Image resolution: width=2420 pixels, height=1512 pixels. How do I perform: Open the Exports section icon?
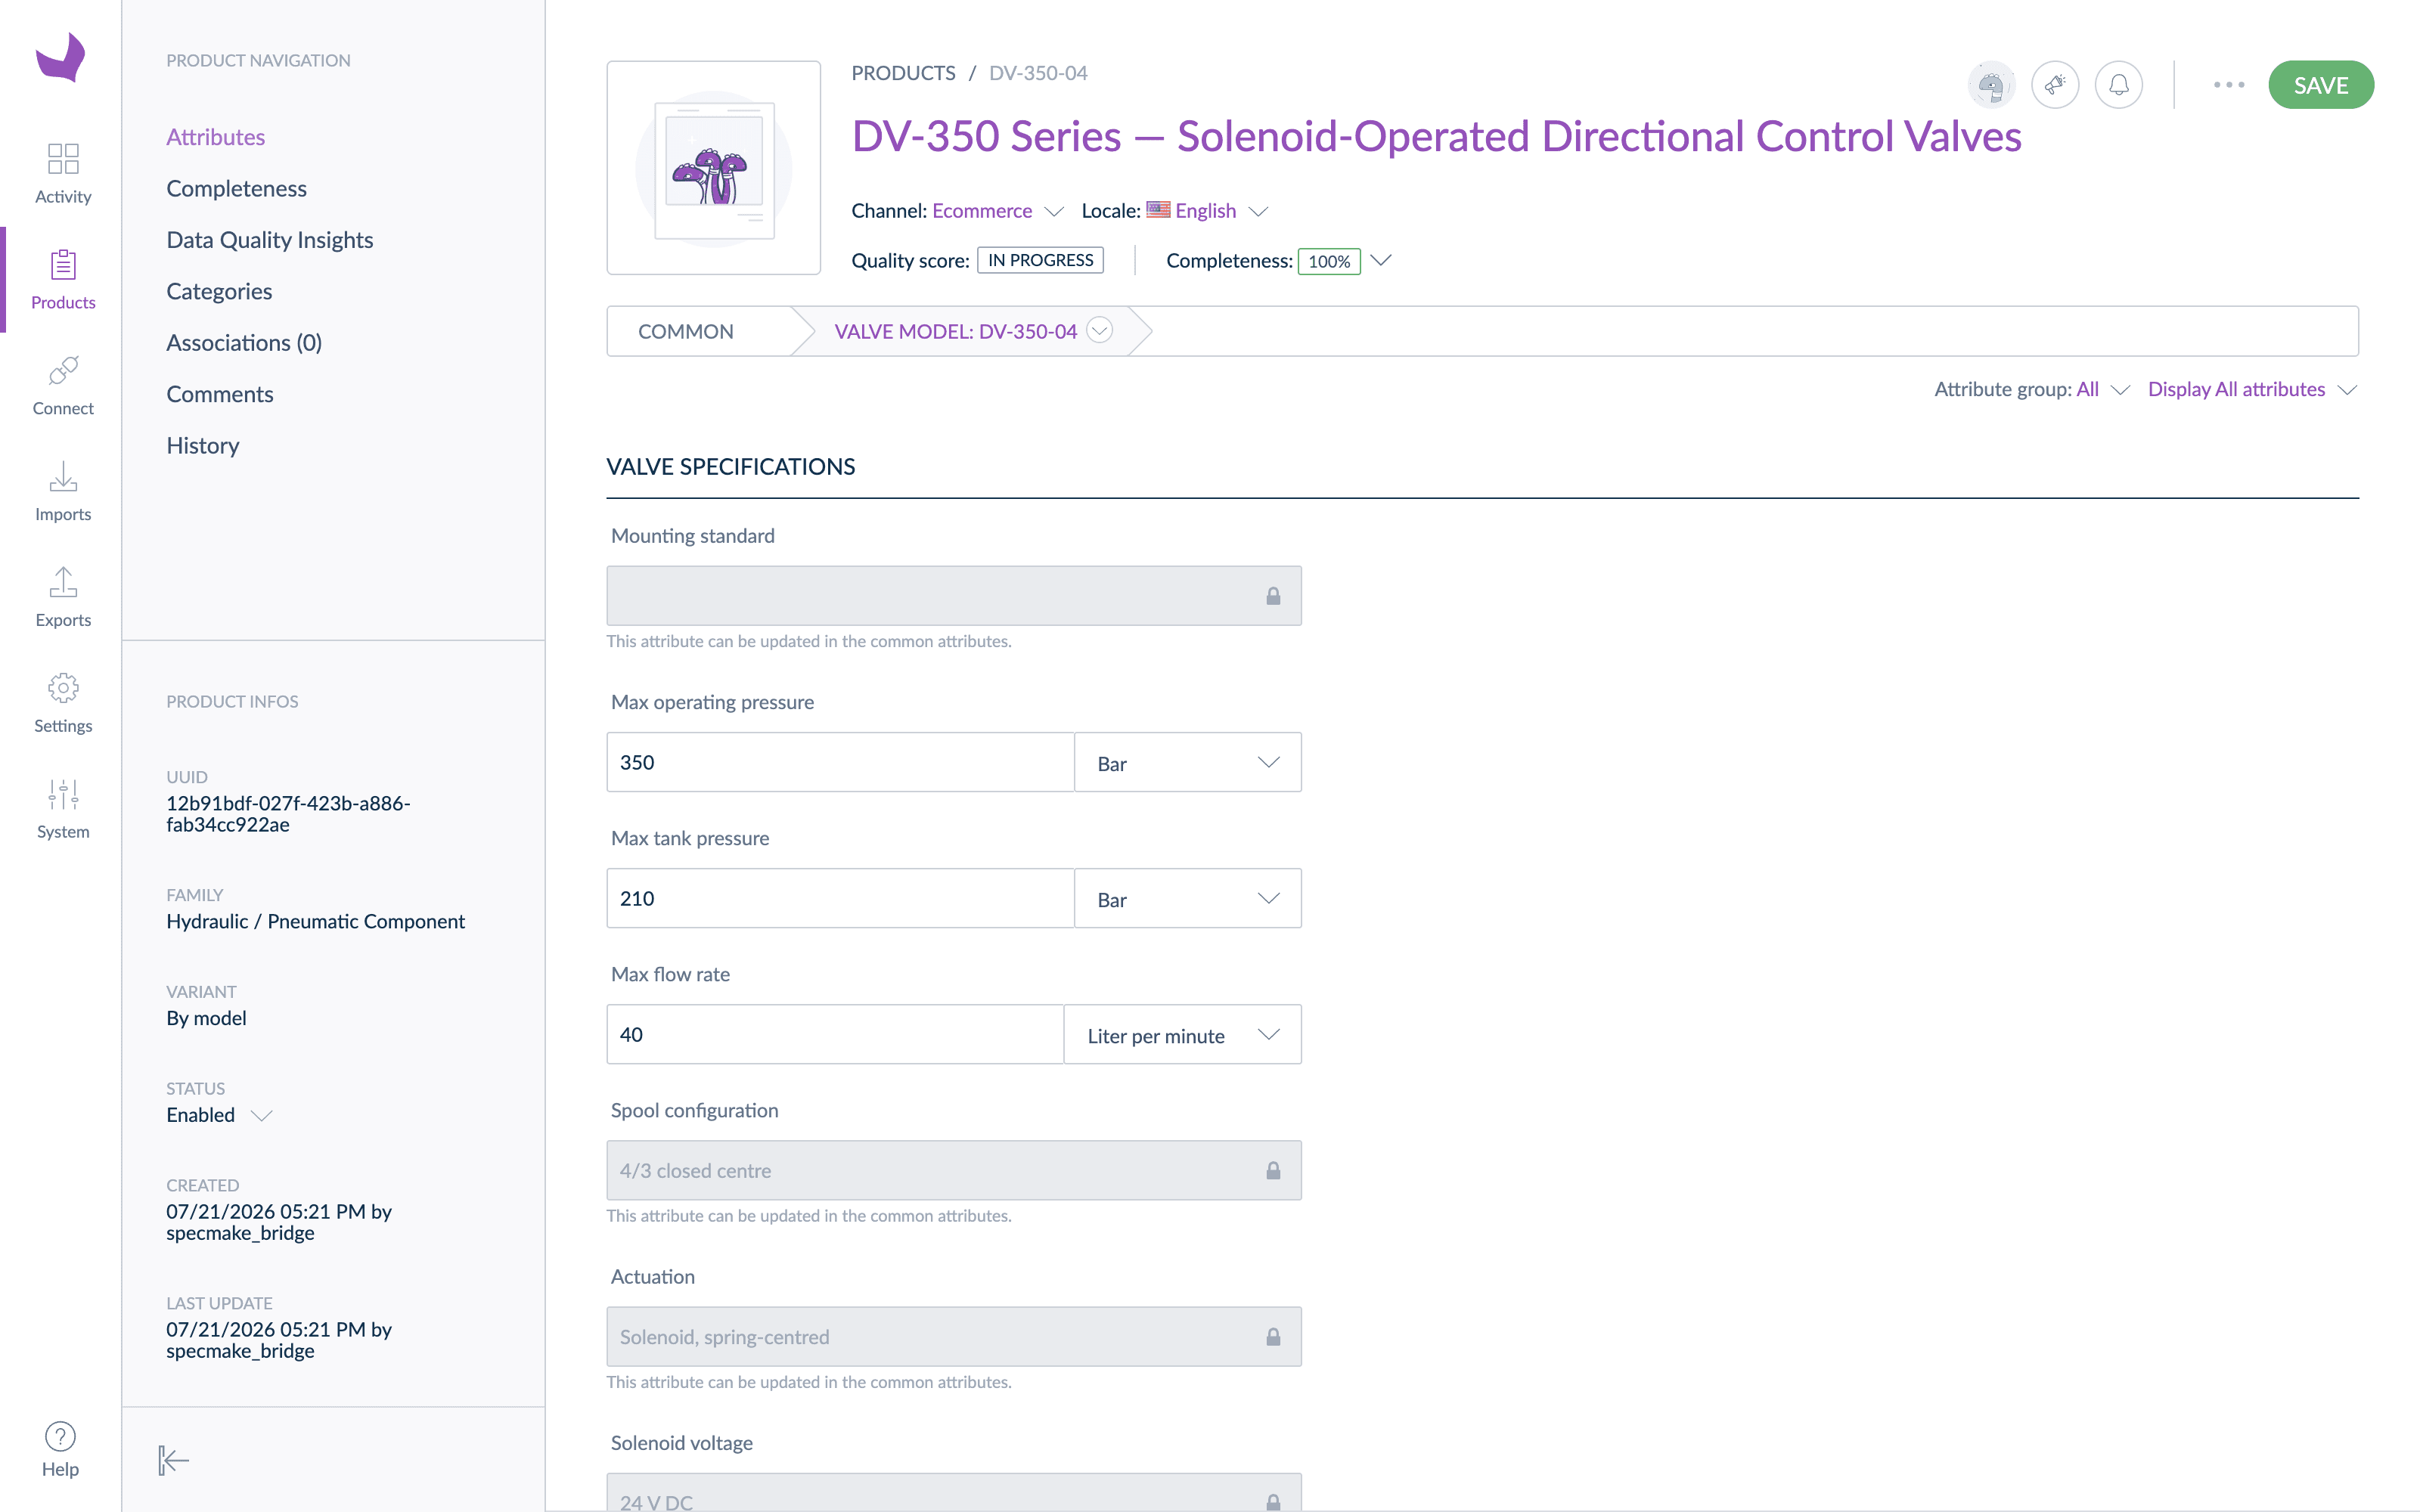[63, 583]
